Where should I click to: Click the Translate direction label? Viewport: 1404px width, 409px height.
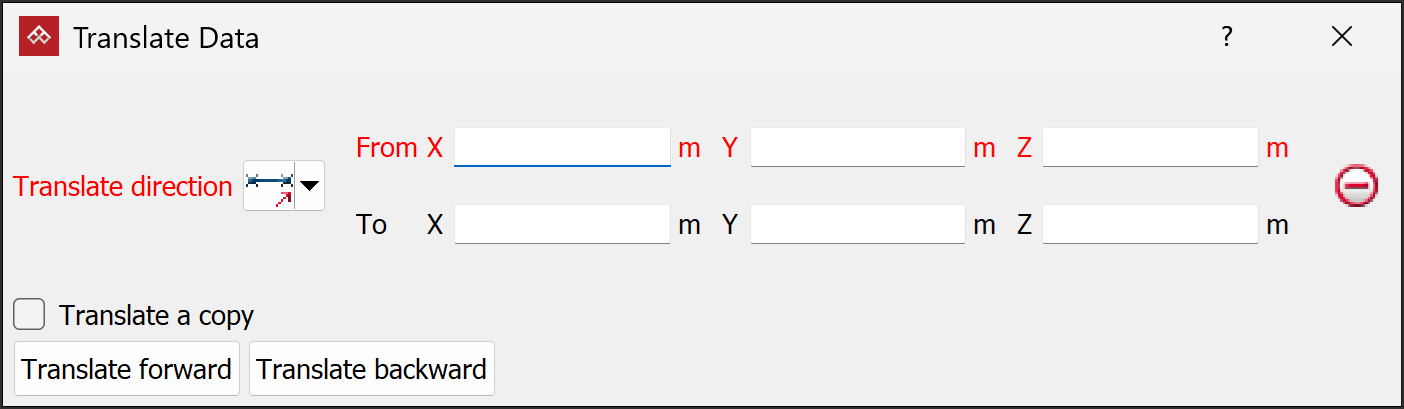(x=123, y=187)
